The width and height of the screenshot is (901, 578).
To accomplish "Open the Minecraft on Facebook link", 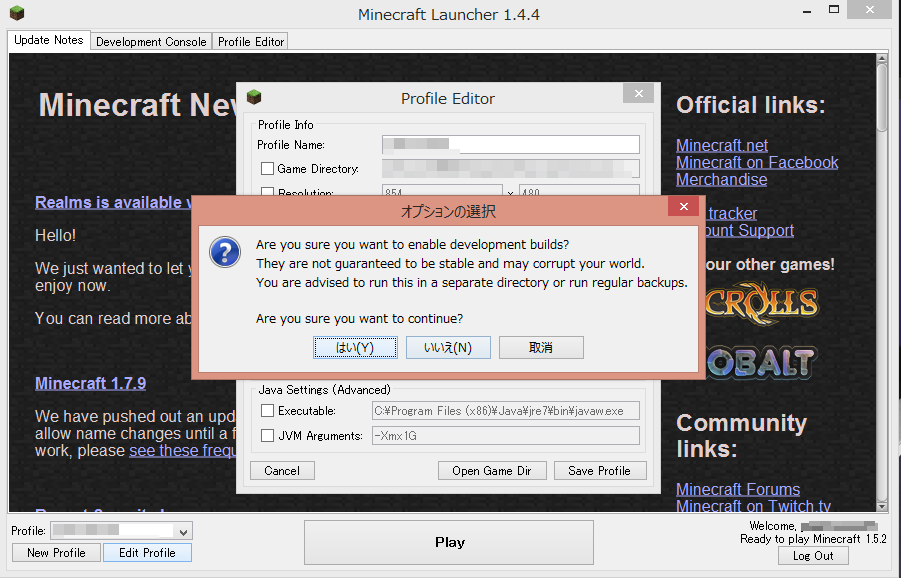I will point(757,163).
